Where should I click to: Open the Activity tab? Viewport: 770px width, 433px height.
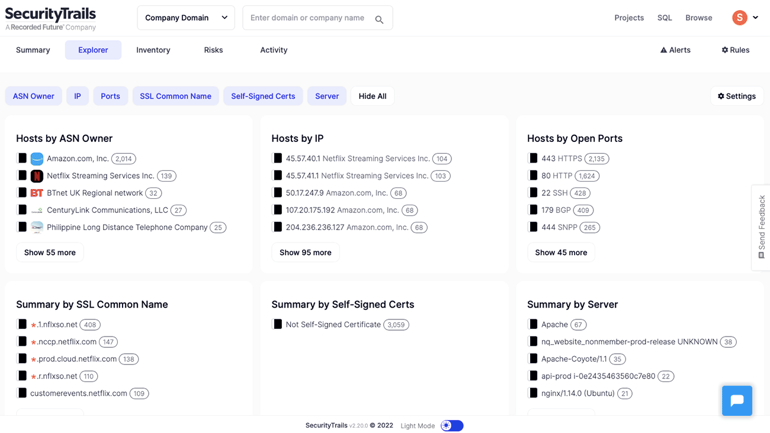pyautogui.click(x=274, y=50)
